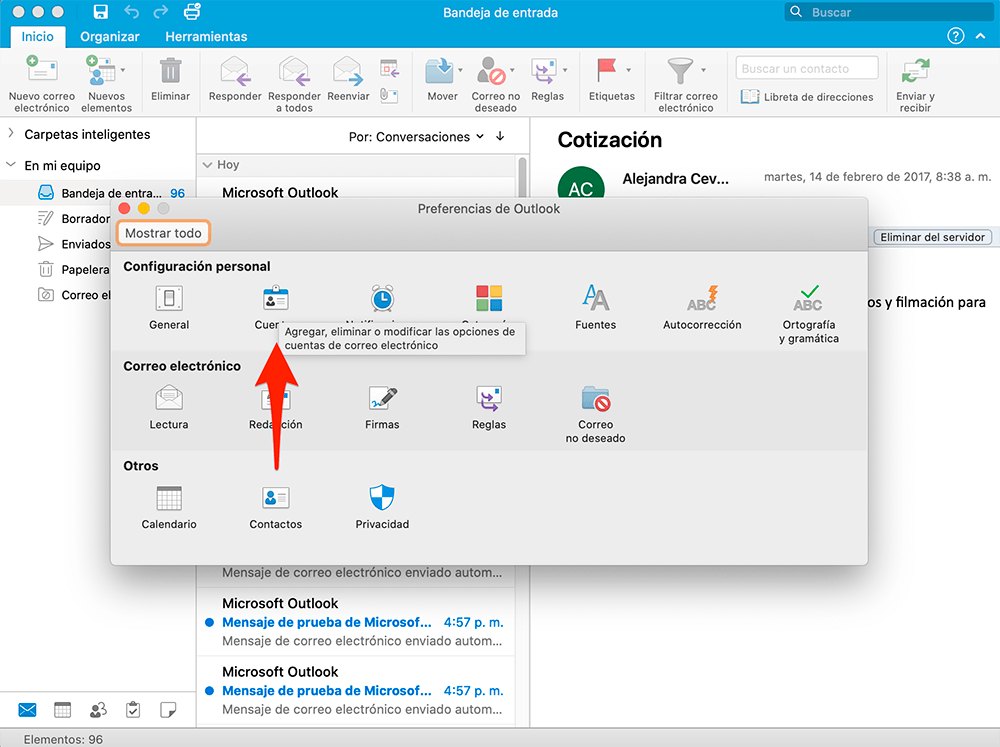Switch to People view in bottom bar
This screenshot has width=1000, height=747.
[x=98, y=709]
